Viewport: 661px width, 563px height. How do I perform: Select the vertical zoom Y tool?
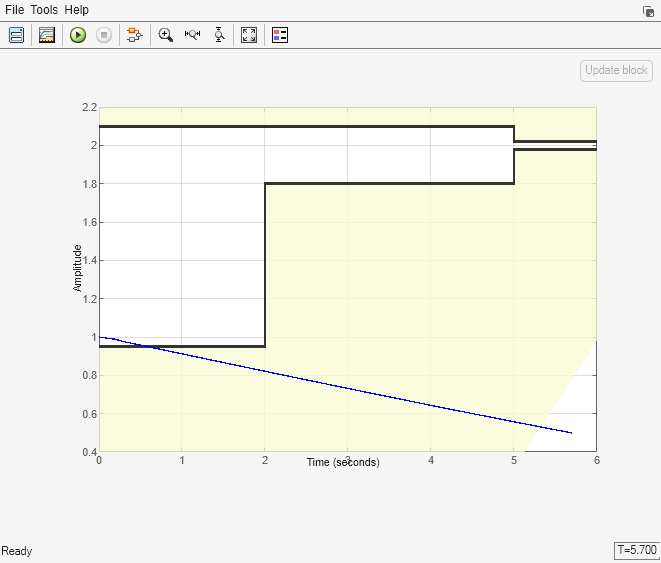tap(219, 35)
